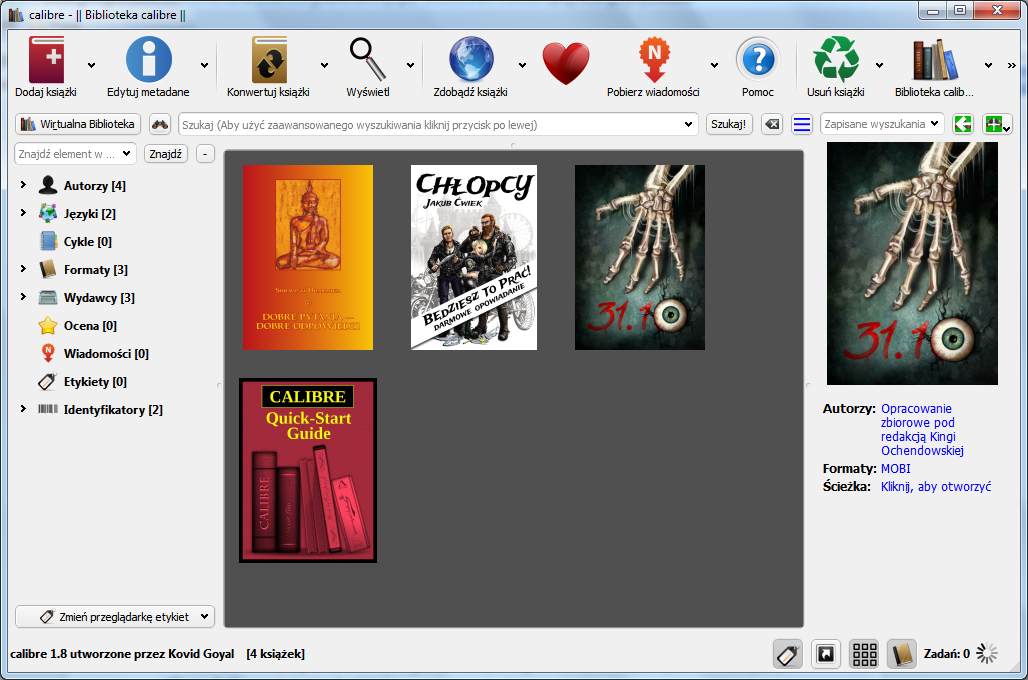The height and width of the screenshot is (680, 1028).
Task: Open dropdown arrow next to Wyświetl
Action: pyautogui.click(x=410, y=65)
